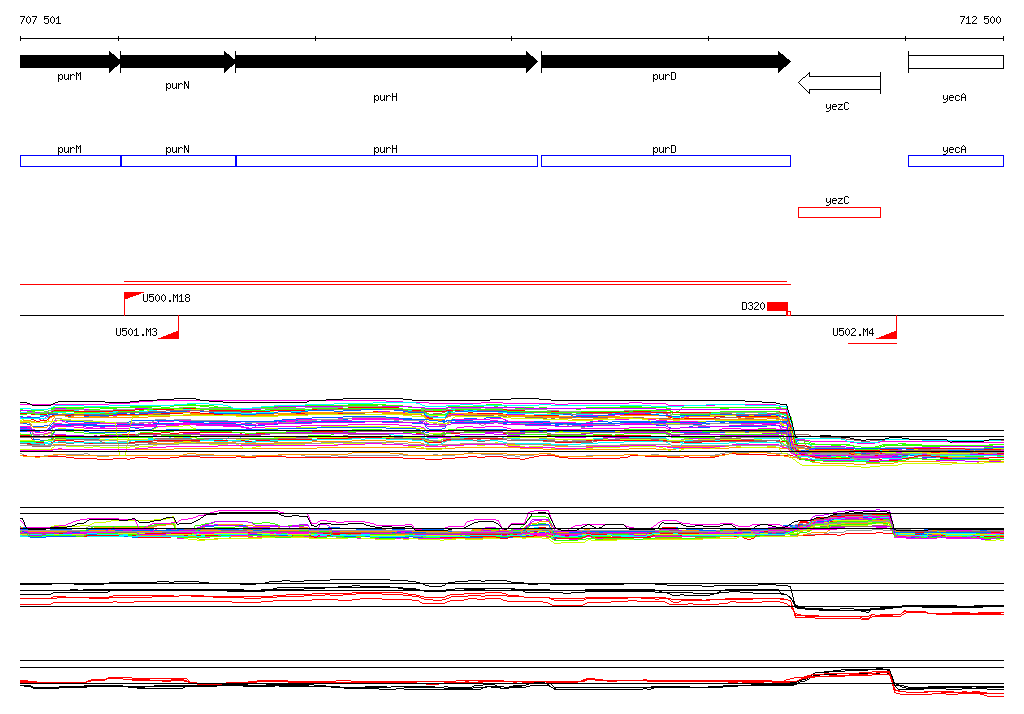Viewport: 1024px width, 714px height.
Task: Click the purN black gene arrow
Action: click(178, 62)
